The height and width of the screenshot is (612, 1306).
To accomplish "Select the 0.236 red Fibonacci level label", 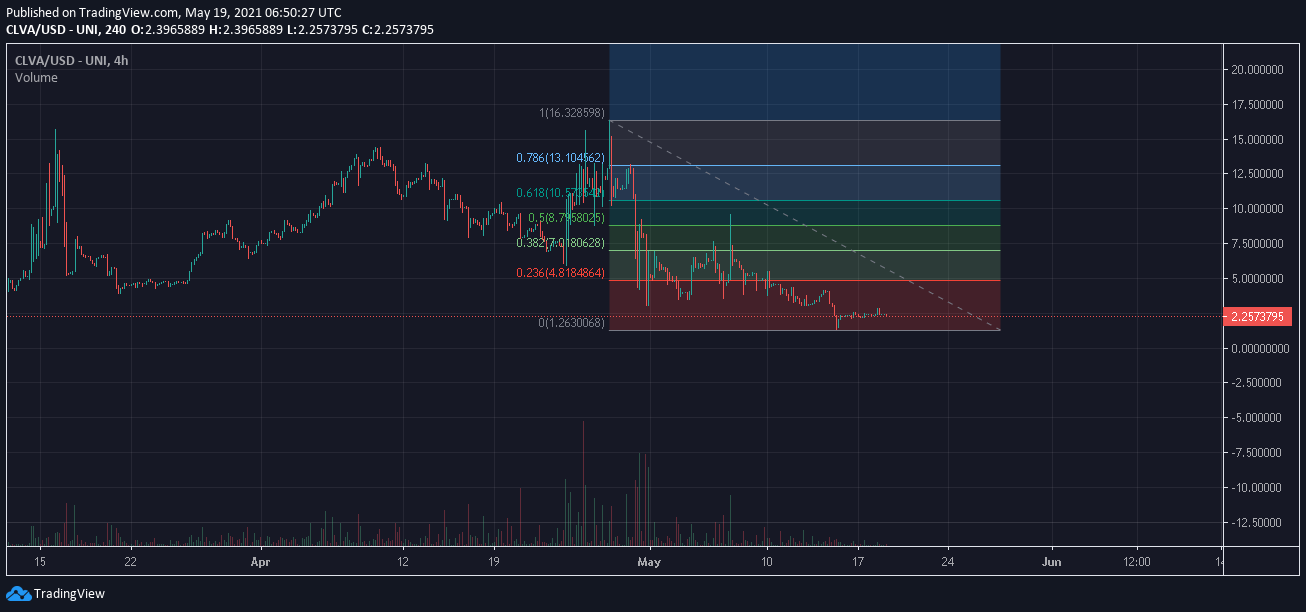I will (x=560, y=273).
